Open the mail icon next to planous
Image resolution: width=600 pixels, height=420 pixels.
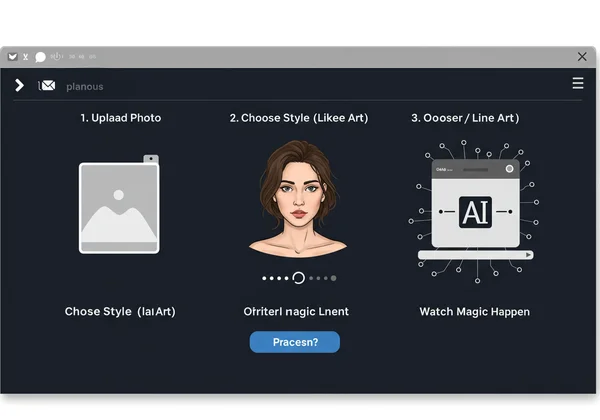(47, 86)
